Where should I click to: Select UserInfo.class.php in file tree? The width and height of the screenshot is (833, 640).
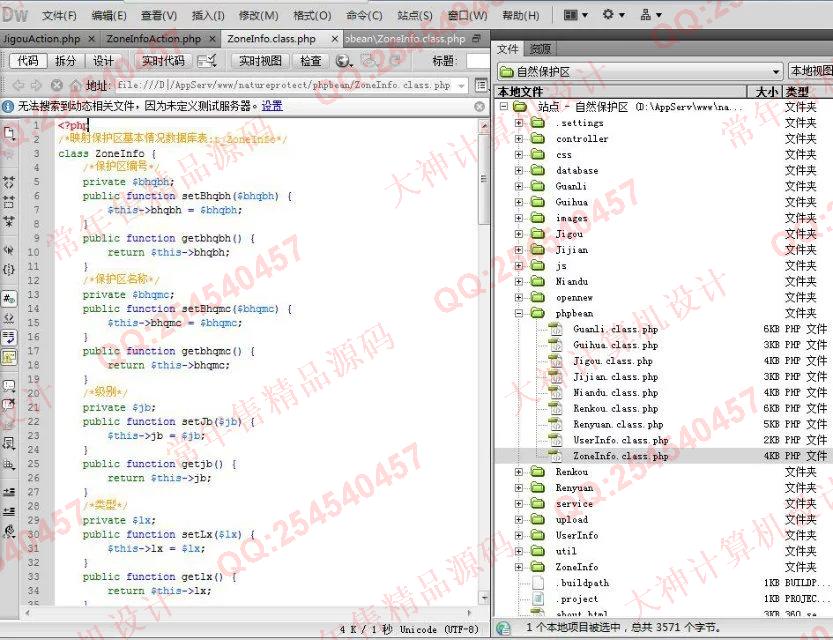pyautogui.click(x=620, y=440)
